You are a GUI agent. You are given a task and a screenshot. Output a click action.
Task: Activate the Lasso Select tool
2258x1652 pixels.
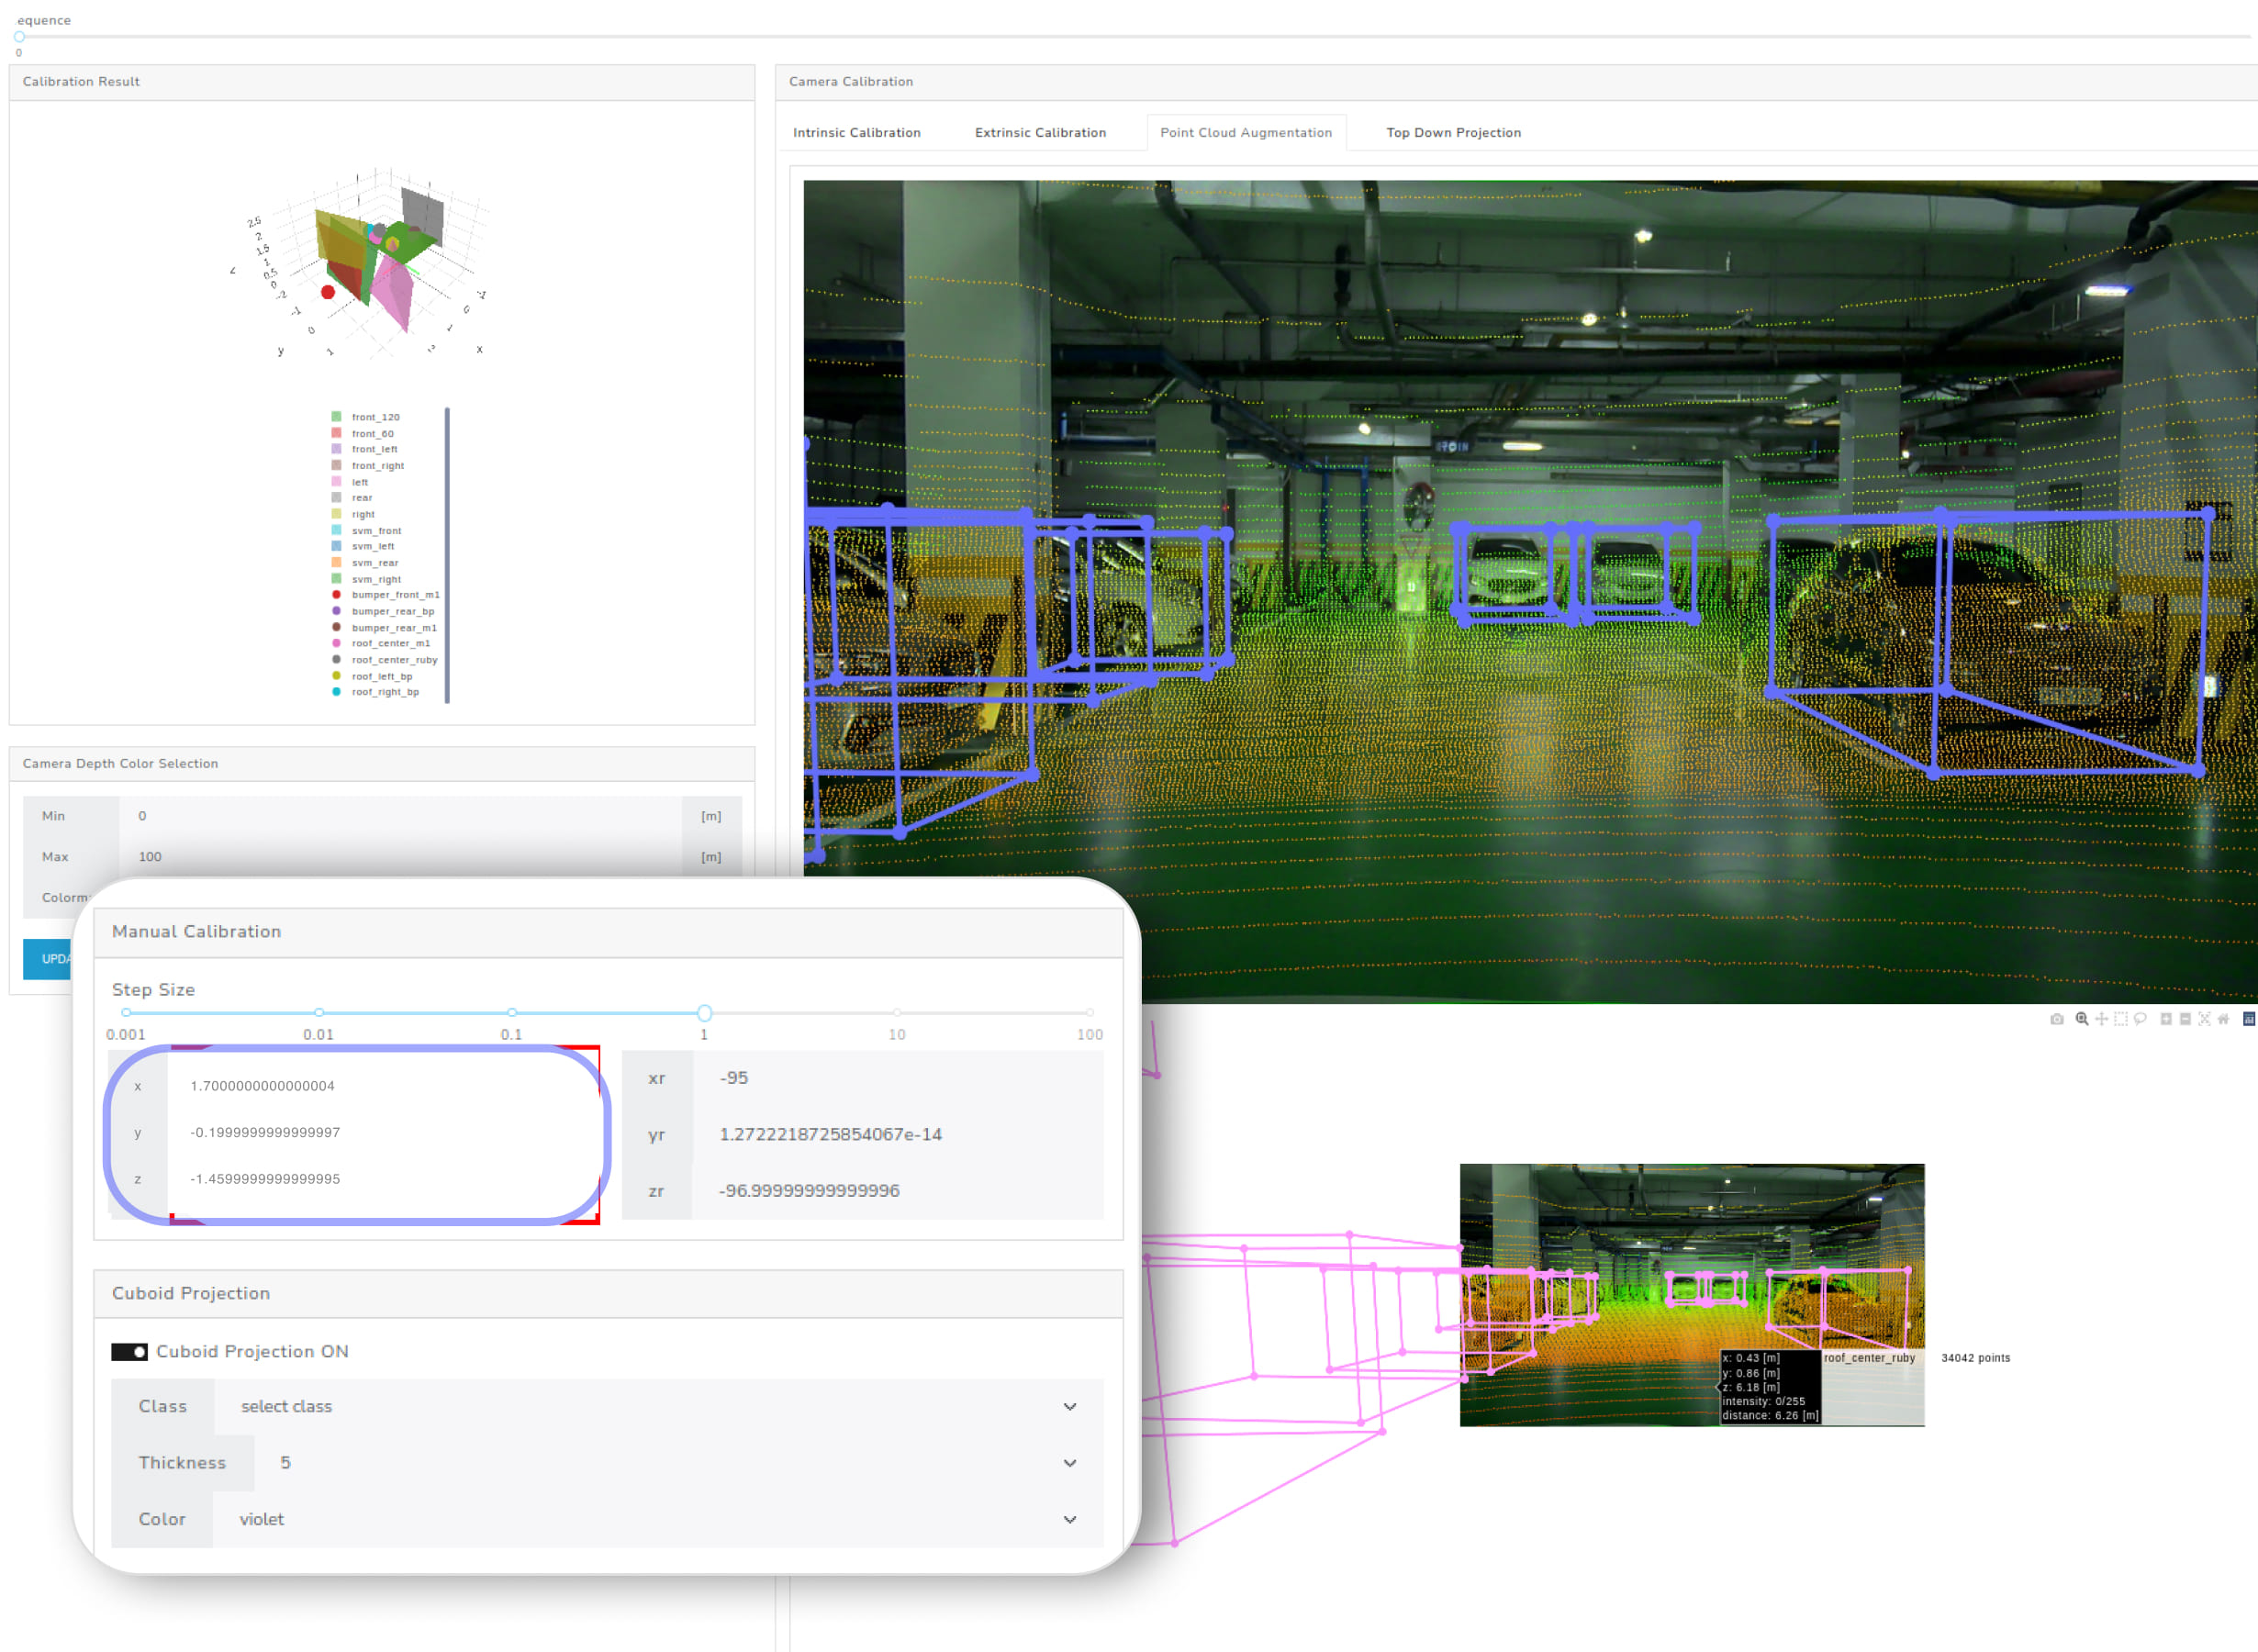pos(2141,1019)
